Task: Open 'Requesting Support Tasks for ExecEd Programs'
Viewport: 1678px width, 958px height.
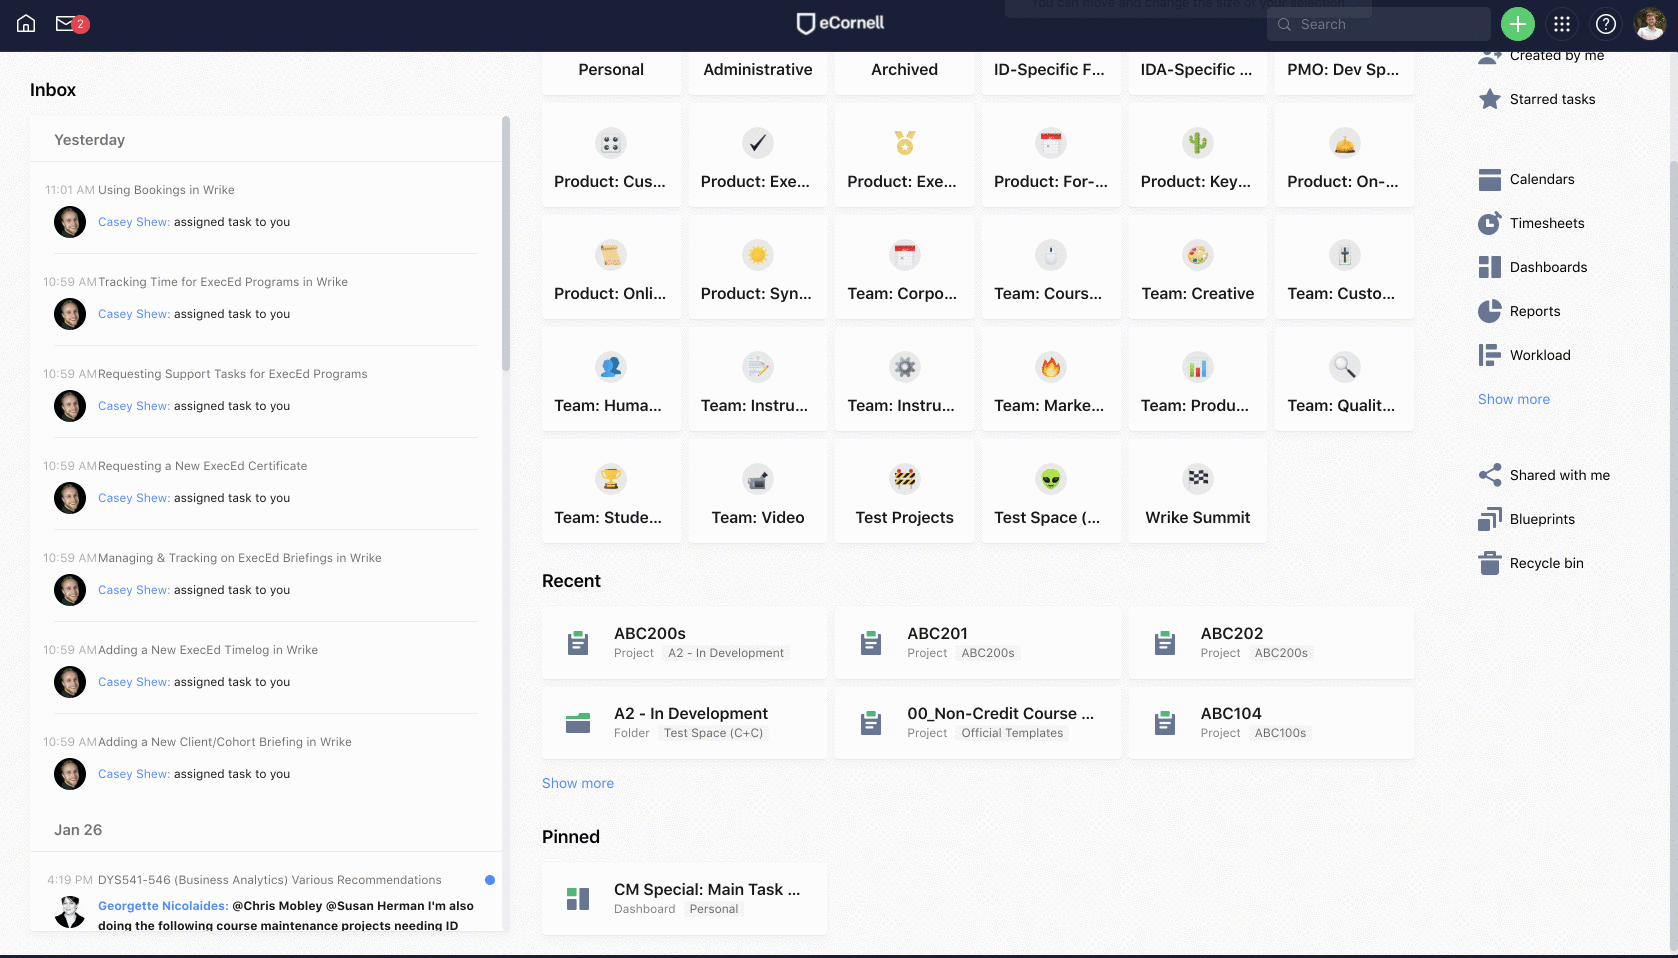Action: (x=264, y=391)
